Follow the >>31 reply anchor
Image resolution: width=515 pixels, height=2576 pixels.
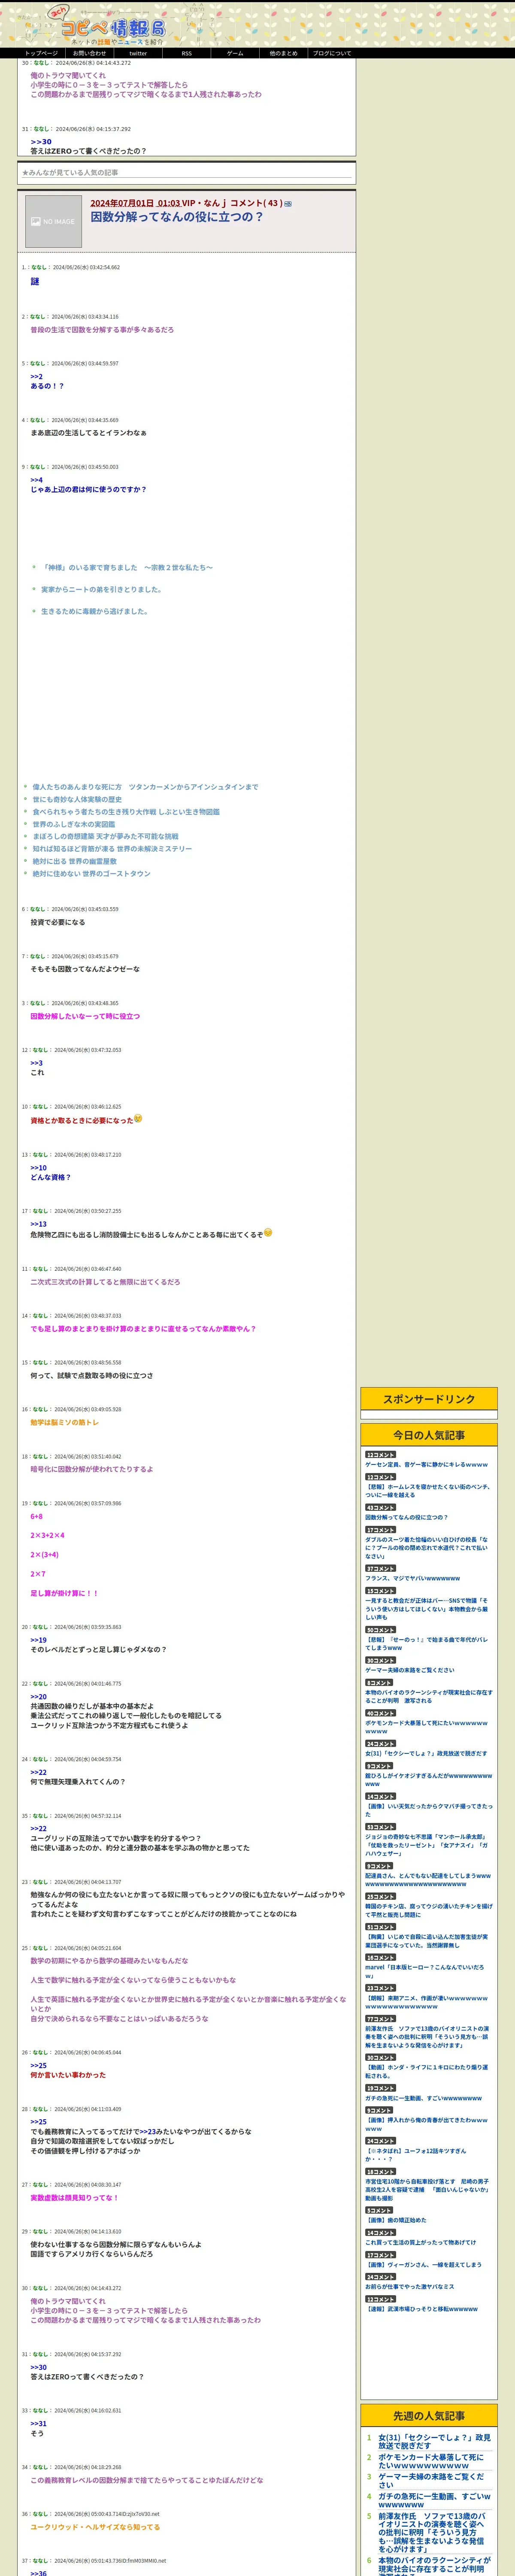click(x=38, y=2424)
